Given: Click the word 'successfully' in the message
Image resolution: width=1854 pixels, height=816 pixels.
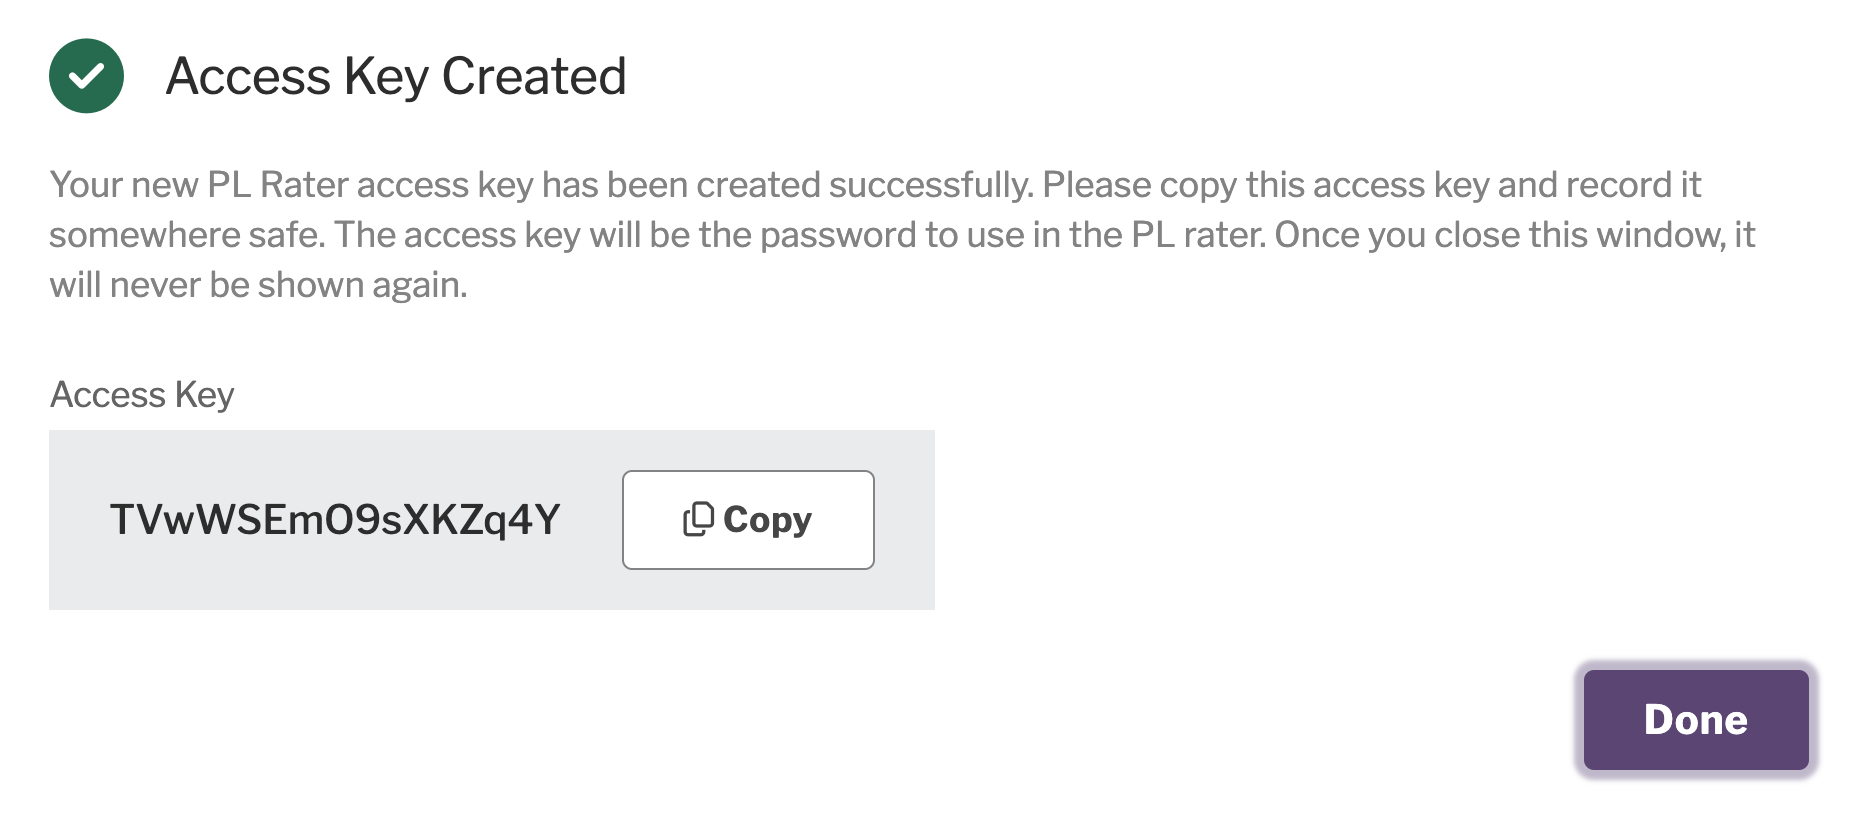Looking at the screenshot, I should point(930,186).
